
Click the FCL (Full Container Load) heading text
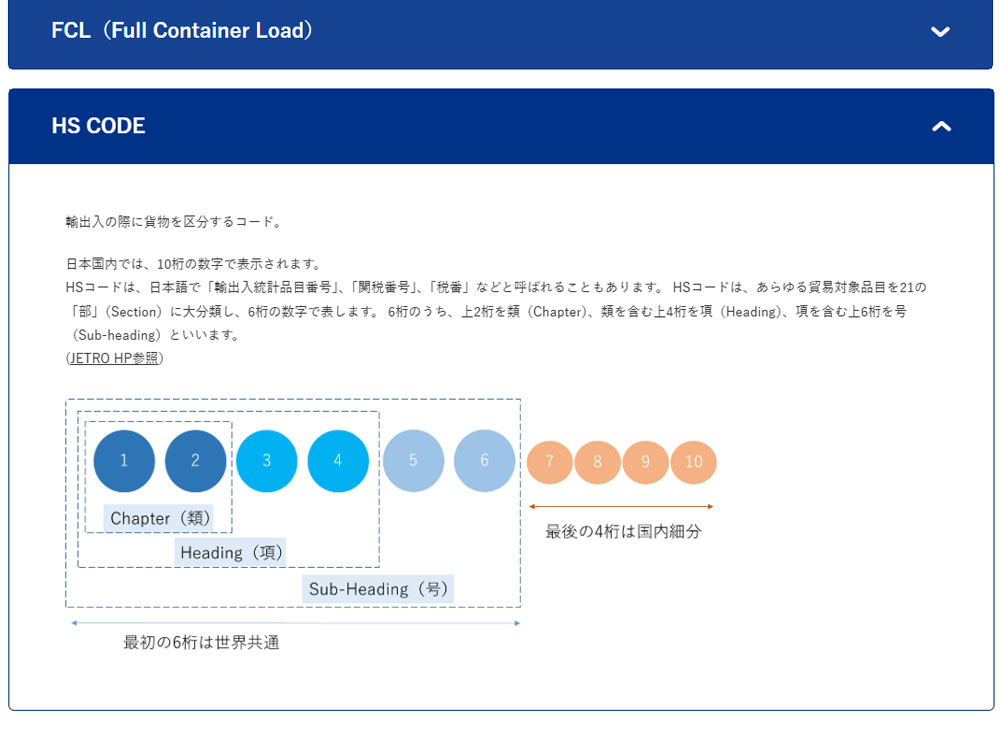tap(182, 31)
